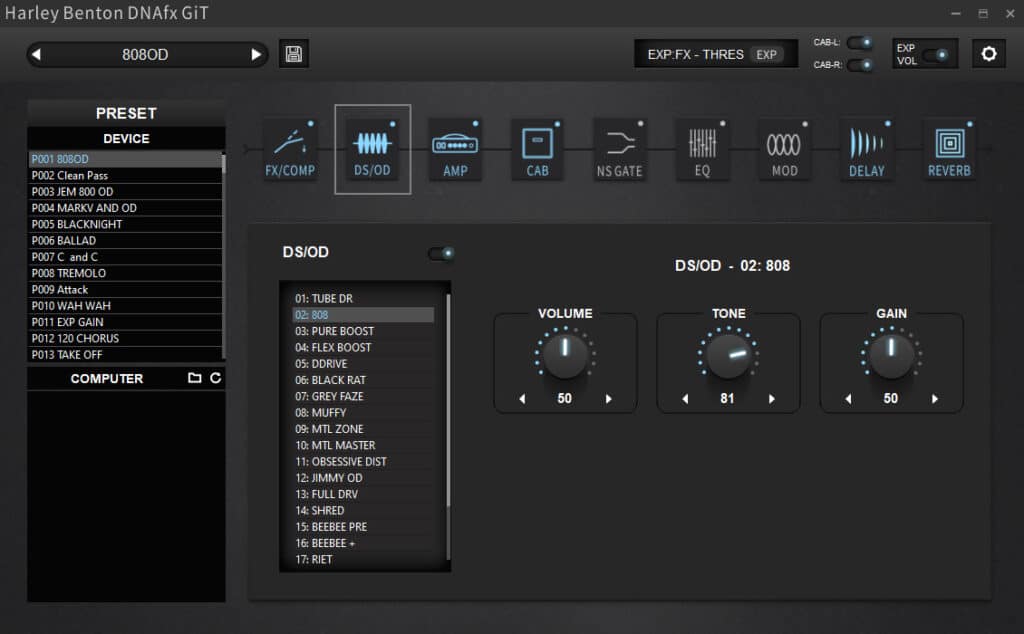Screen dimensions: 1024x634
Task: Toggle the EXP VOL switch
Action: tap(936, 55)
